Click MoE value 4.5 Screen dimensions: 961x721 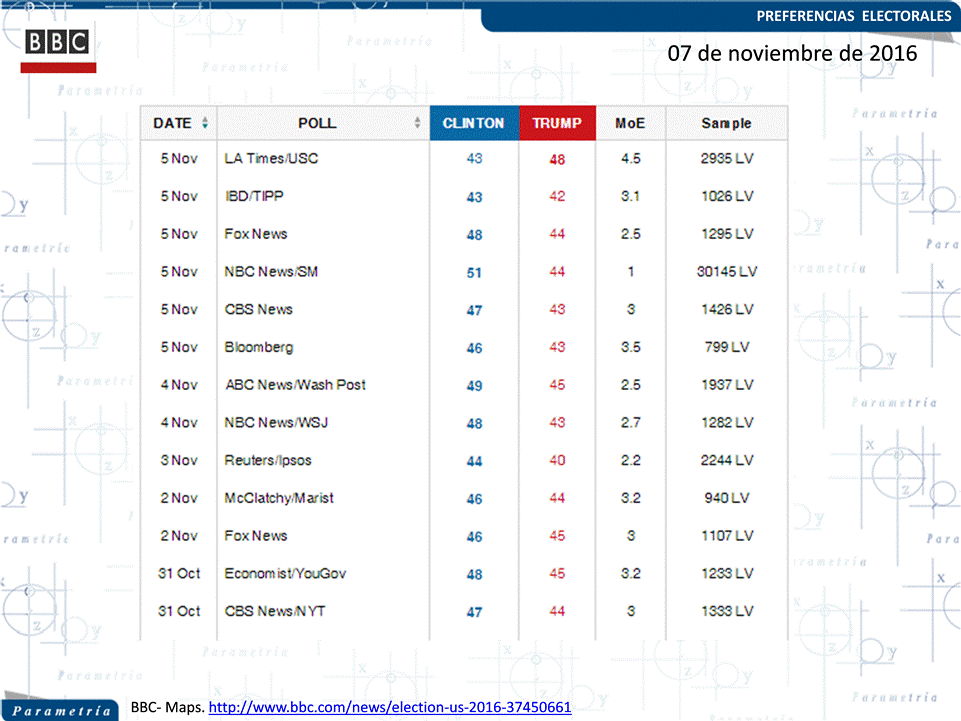(631, 158)
